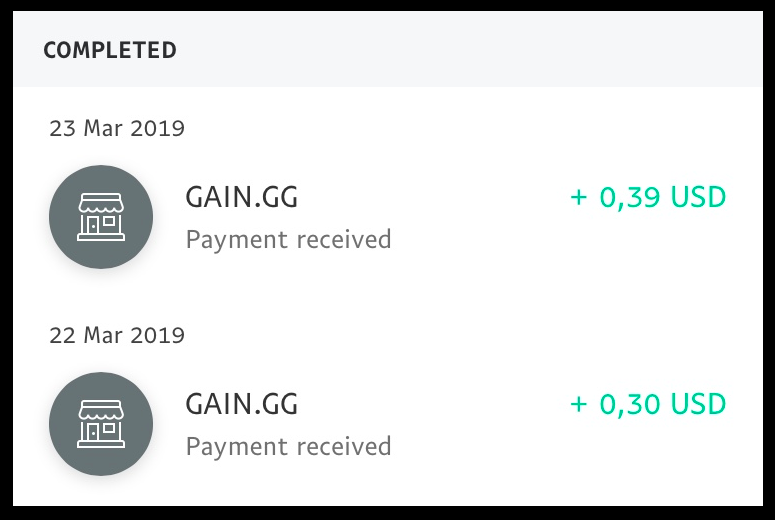Click the word USD in the 0,30 amount

(x=698, y=404)
